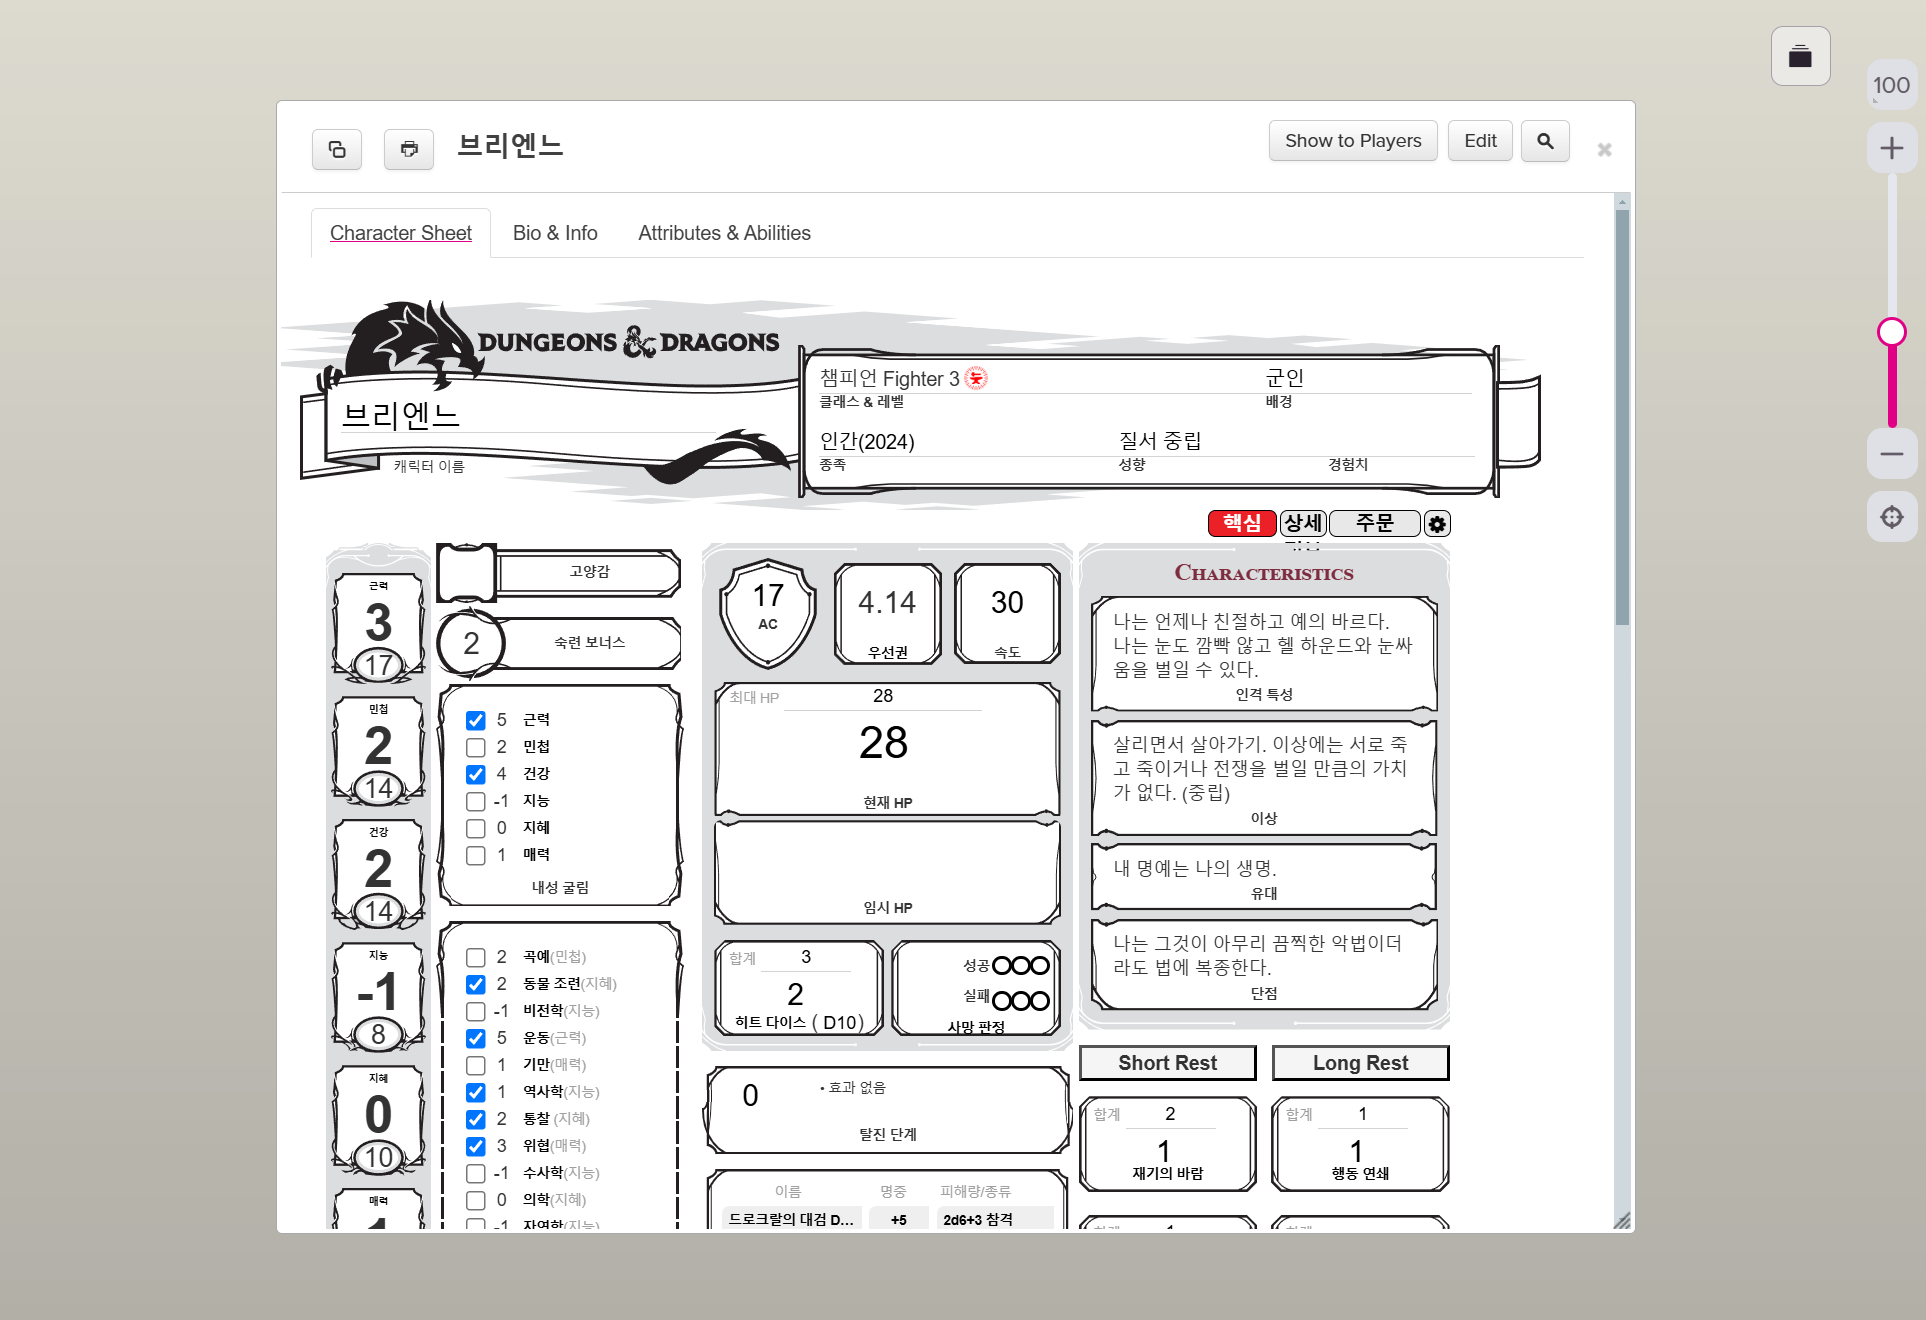Toggle 지능 saving throw proficiency checkbox
The width and height of the screenshot is (1926, 1320).
click(x=476, y=801)
